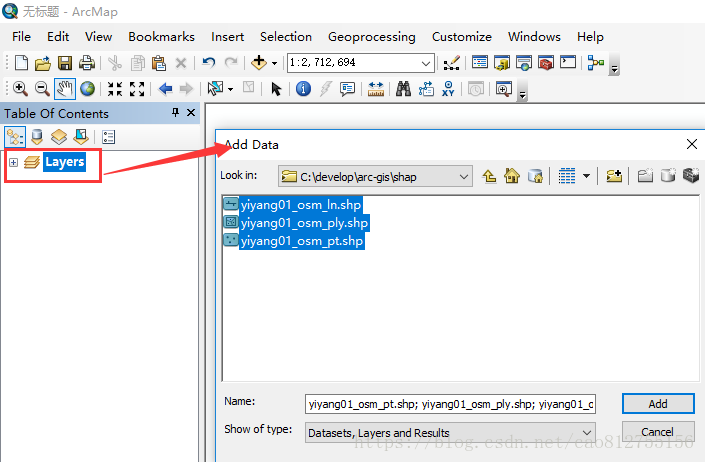Open the Catalog window icon
This screenshot has height=462, width=705.
[x=502, y=62]
